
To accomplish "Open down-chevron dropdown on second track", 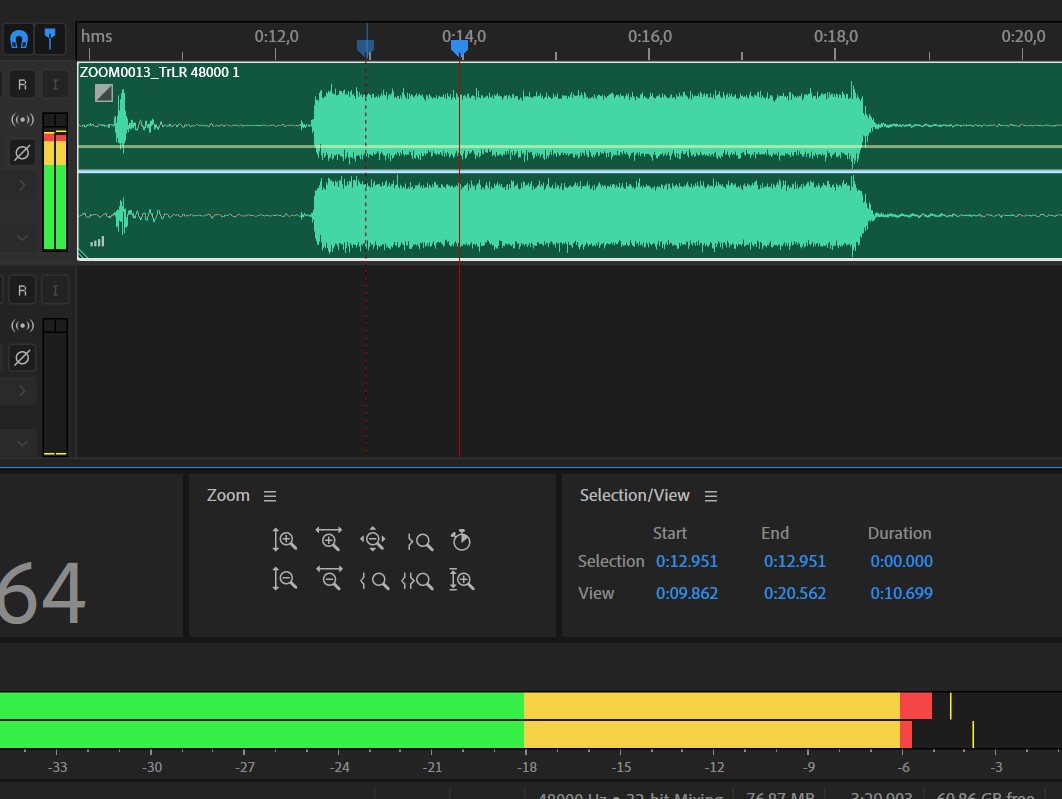I will pos(22,442).
